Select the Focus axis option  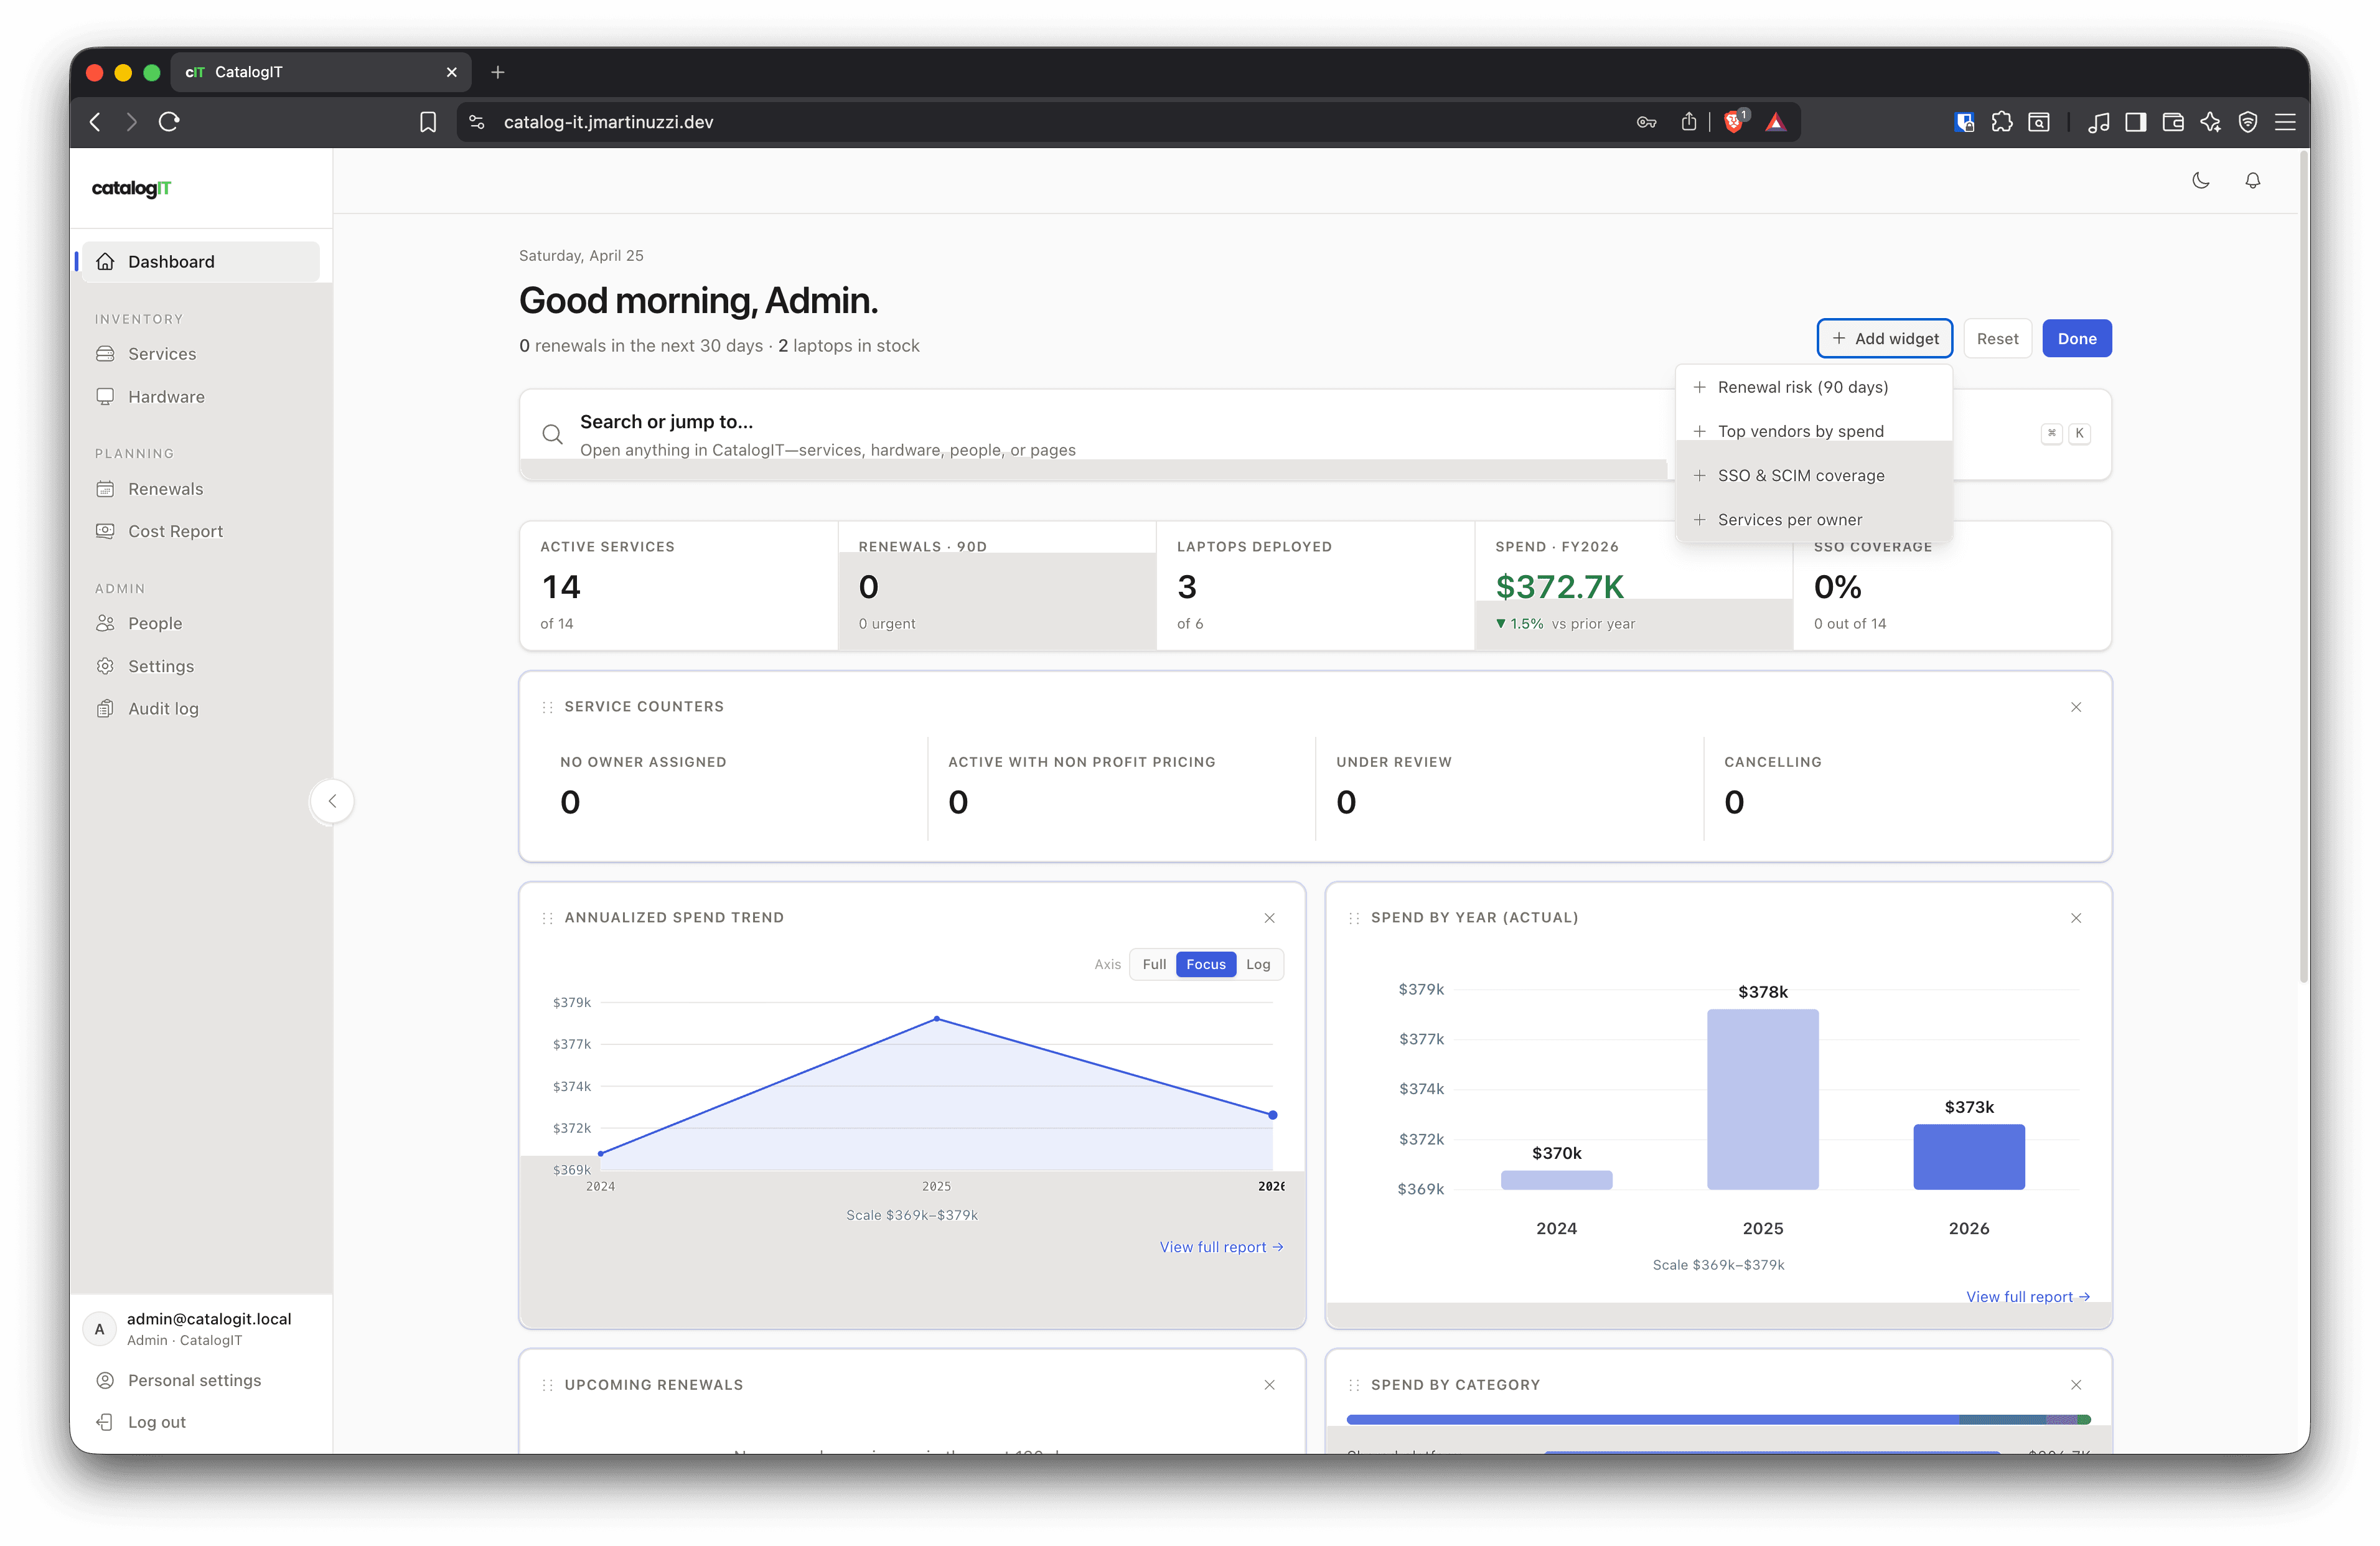coord(1206,965)
